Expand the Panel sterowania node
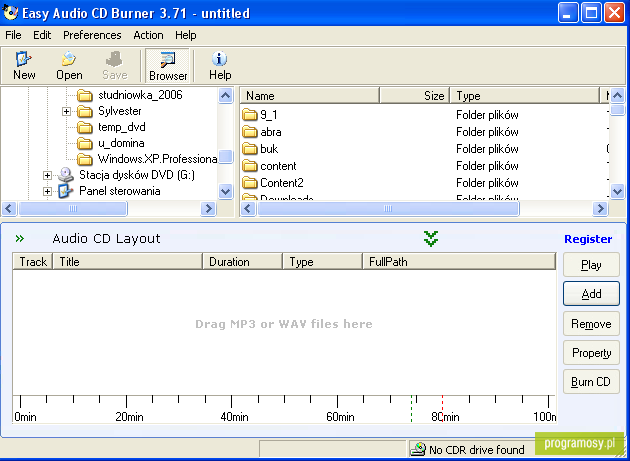Viewport: 630px width, 461px height. point(47,191)
